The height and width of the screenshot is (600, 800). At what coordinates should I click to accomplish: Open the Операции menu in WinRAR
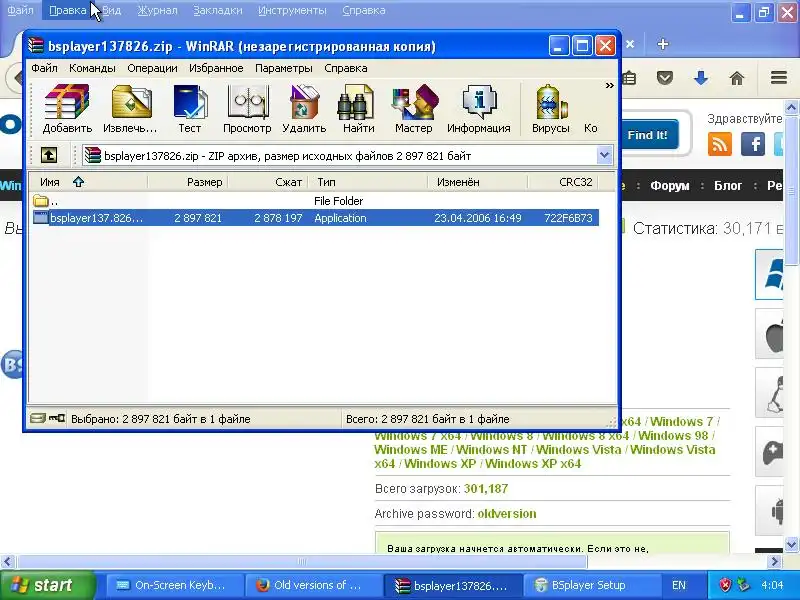pyautogui.click(x=153, y=68)
